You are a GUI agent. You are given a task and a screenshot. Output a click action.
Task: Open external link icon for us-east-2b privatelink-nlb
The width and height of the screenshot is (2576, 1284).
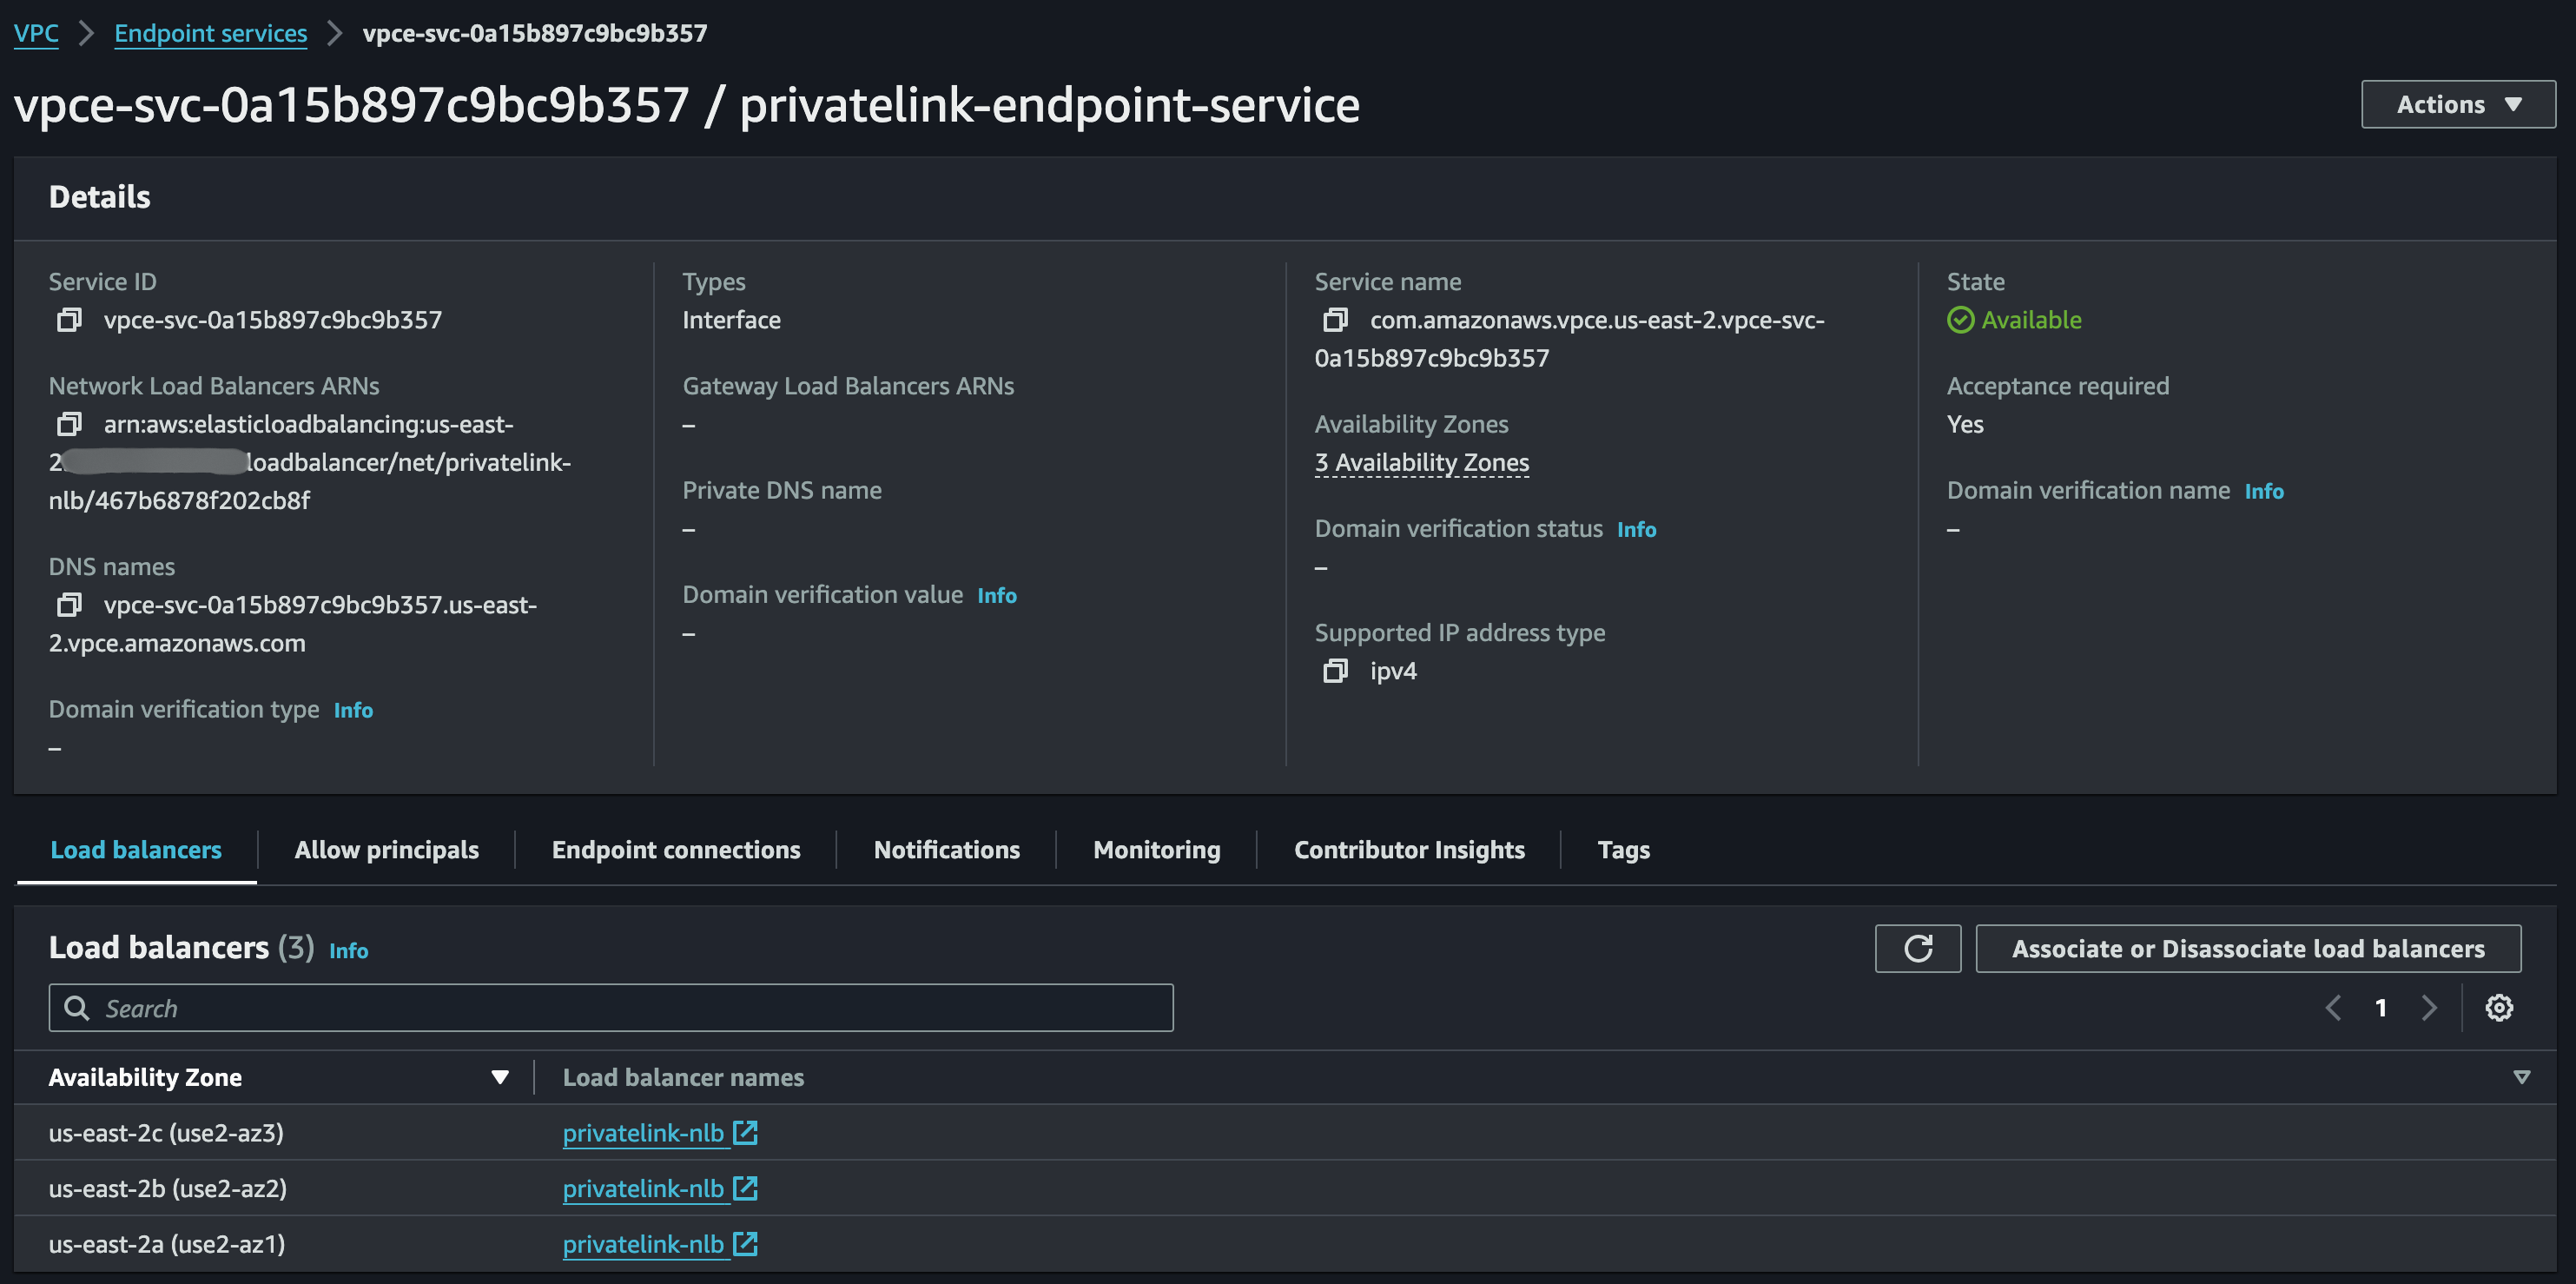click(745, 1188)
